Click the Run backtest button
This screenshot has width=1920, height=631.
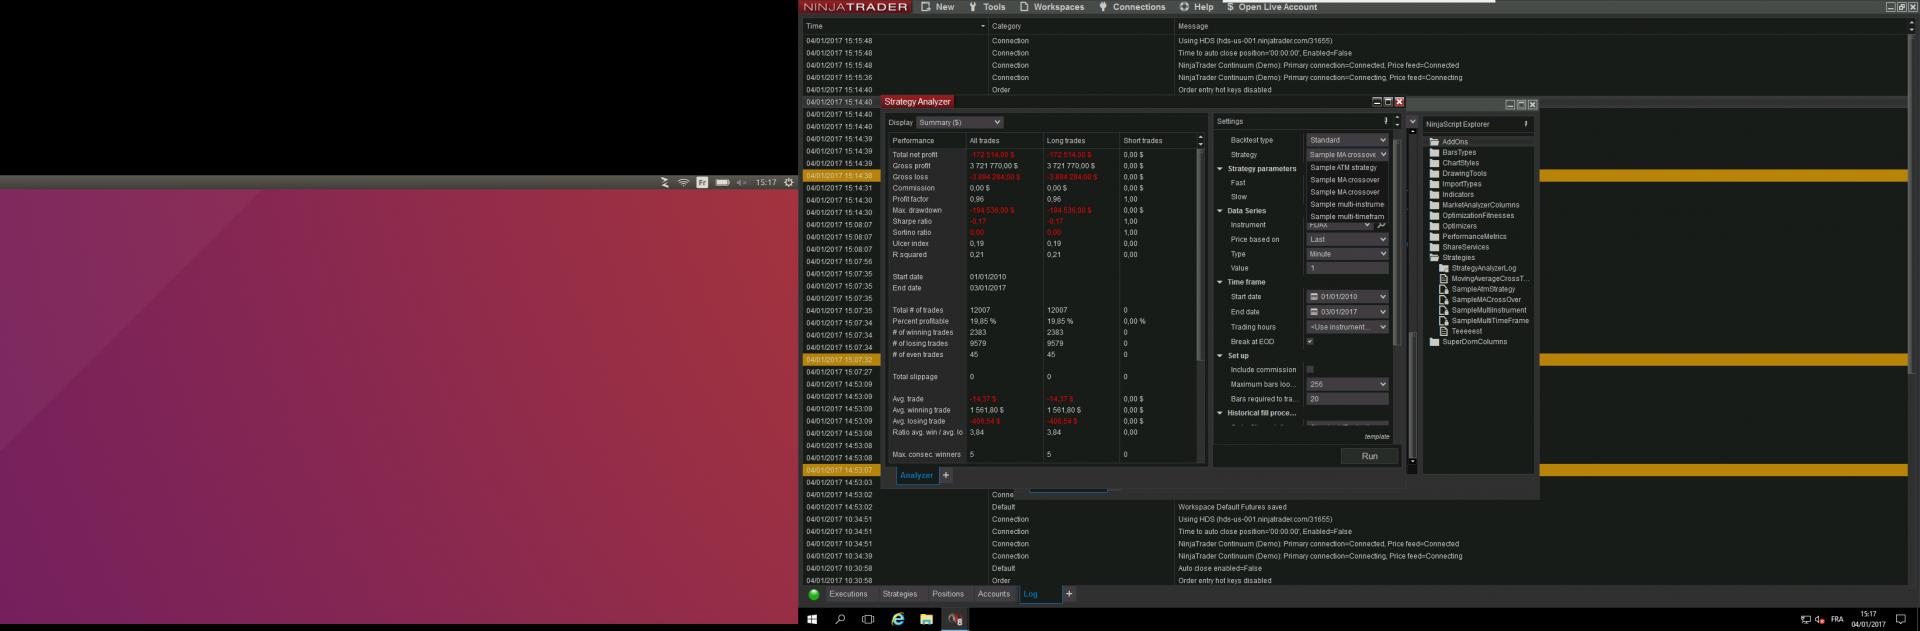1369,456
